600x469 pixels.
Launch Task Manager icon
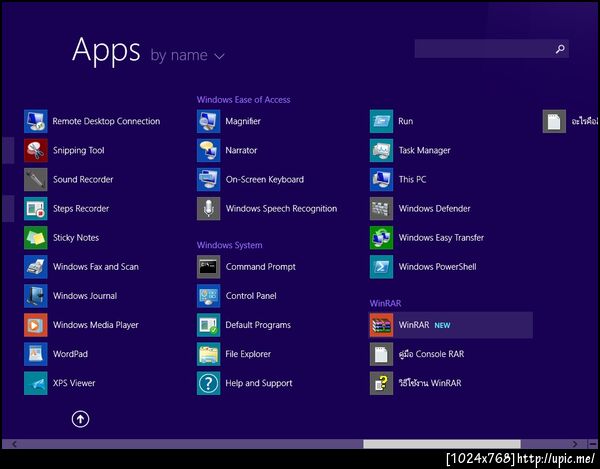(382, 150)
